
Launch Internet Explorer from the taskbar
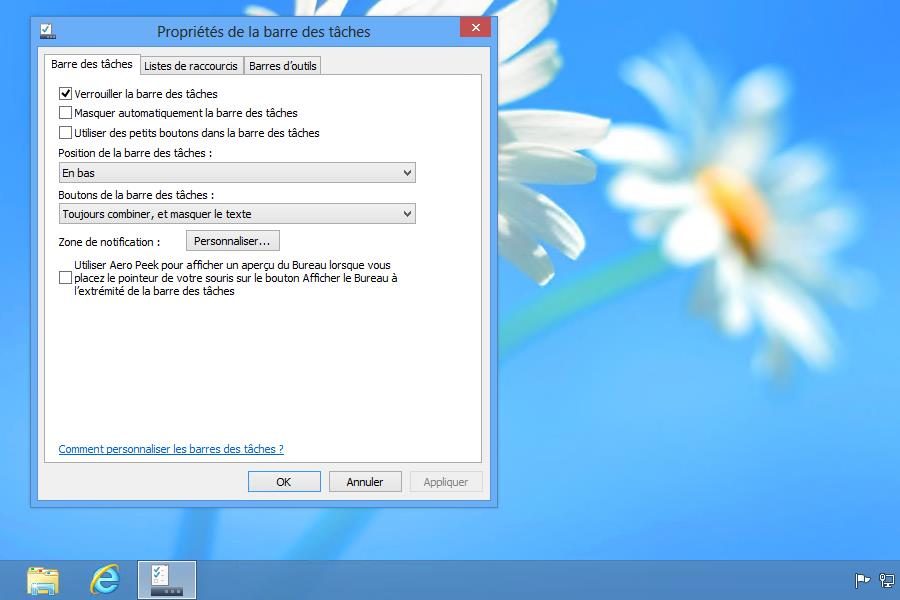104,579
